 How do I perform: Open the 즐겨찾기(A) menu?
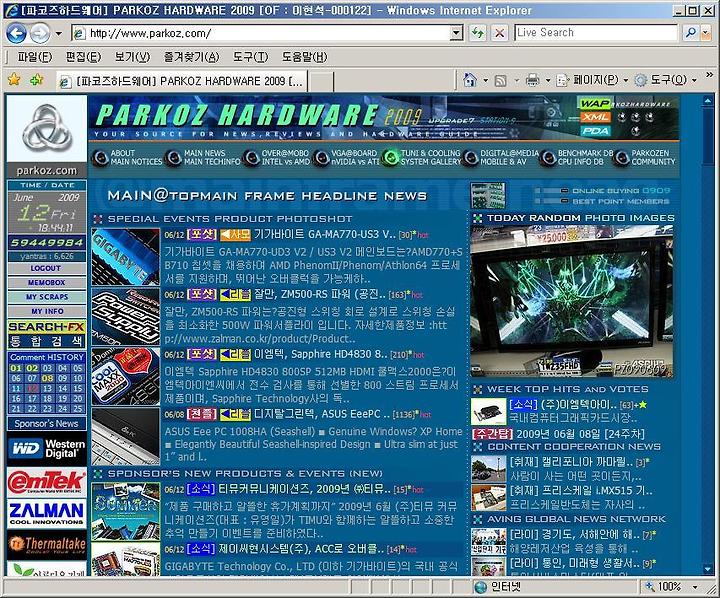[191, 57]
